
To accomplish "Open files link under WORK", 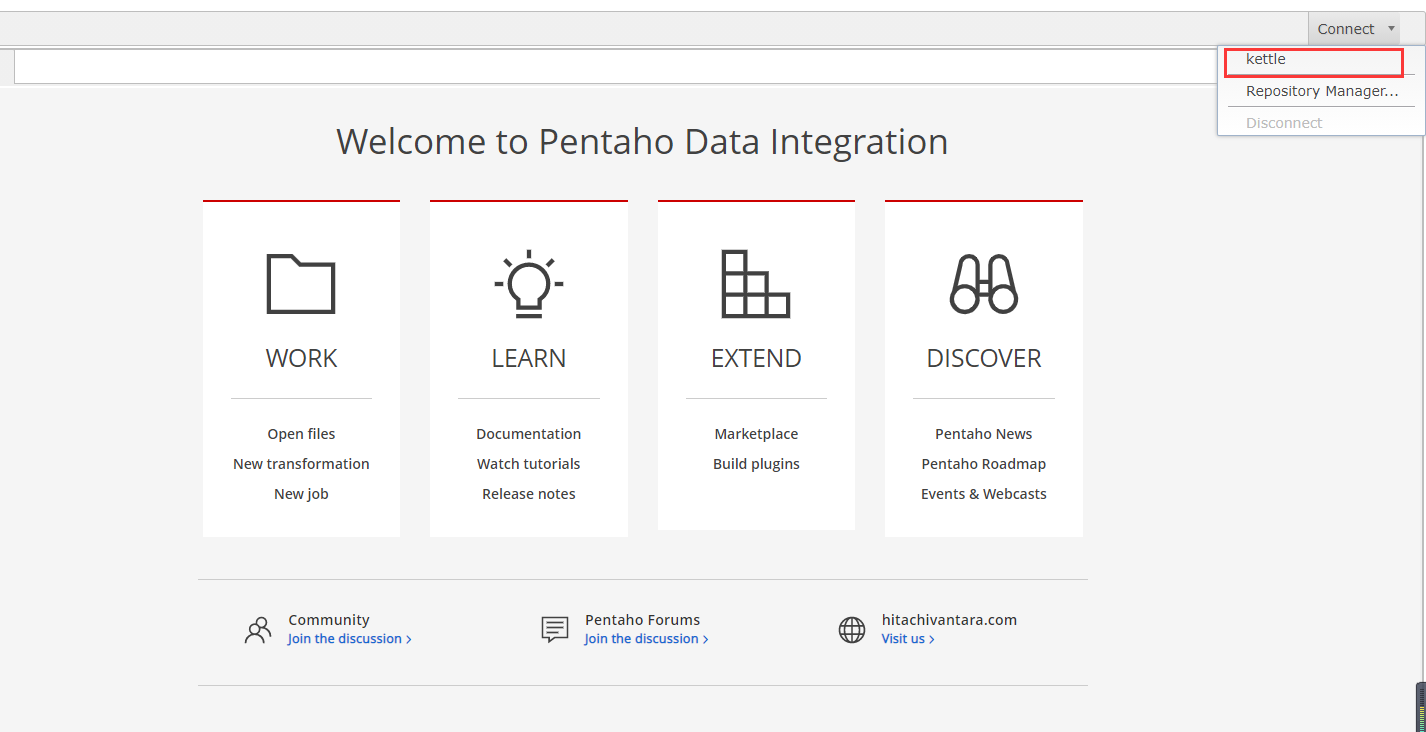I will coord(301,434).
